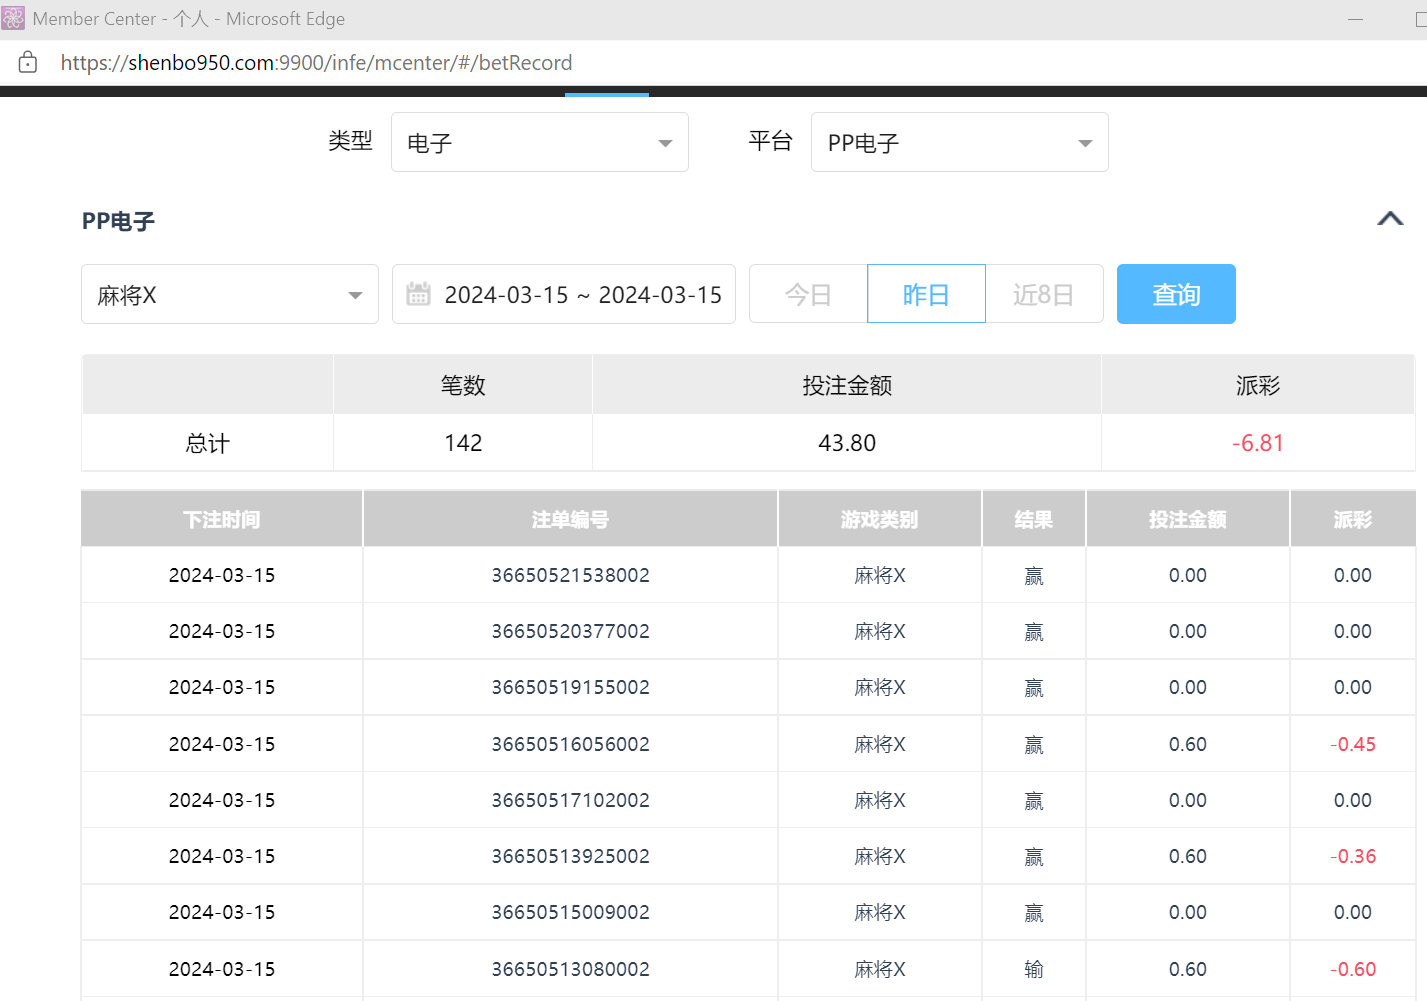1427x1001 pixels.
Task: Click bet number 36650519155002
Action: [570, 687]
